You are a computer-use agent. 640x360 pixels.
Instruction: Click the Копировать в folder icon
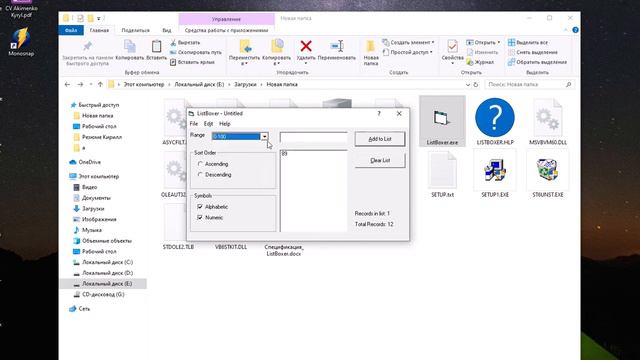click(x=277, y=46)
